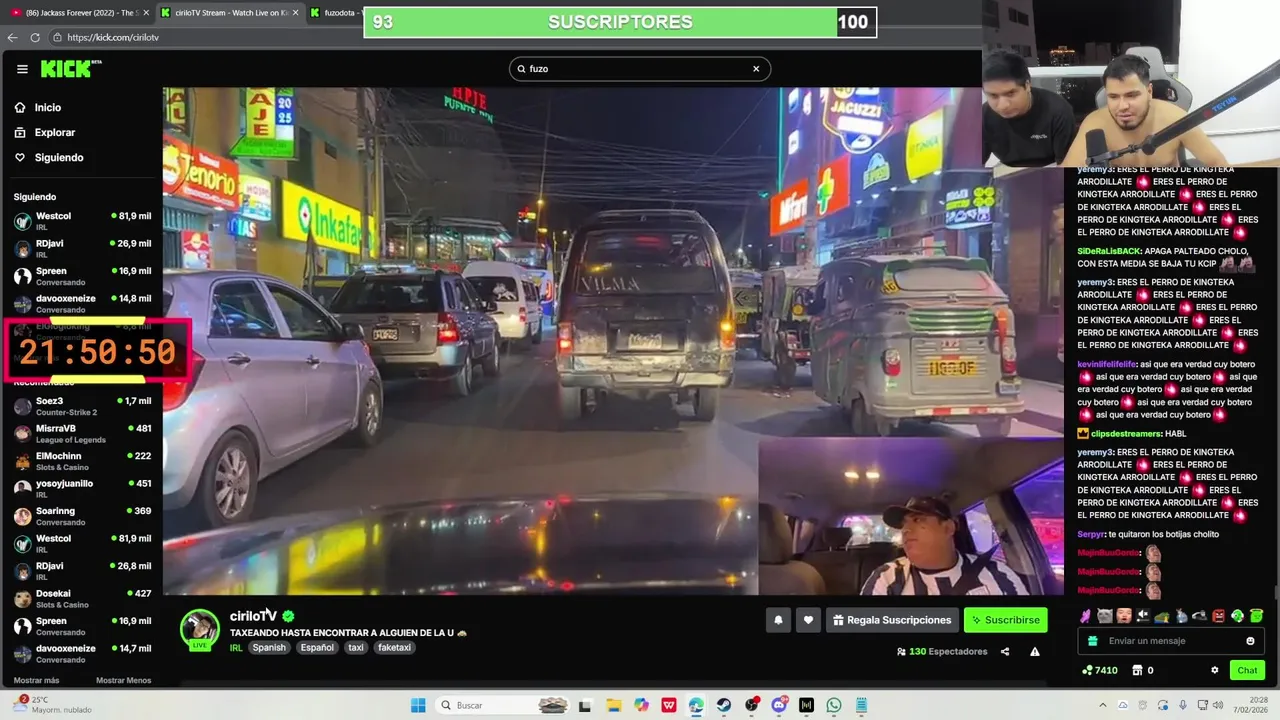1280x720 pixels.
Task: Open Steam from the taskbar
Action: [x=724, y=705]
